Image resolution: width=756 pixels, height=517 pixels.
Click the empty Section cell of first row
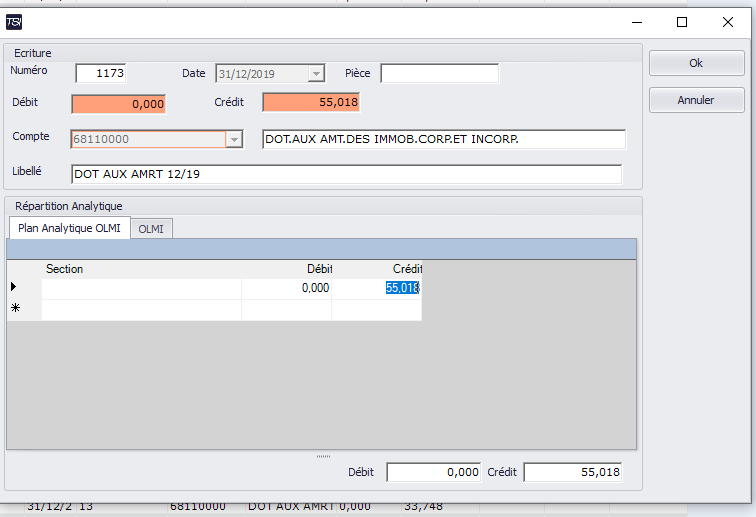pos(141,289)
